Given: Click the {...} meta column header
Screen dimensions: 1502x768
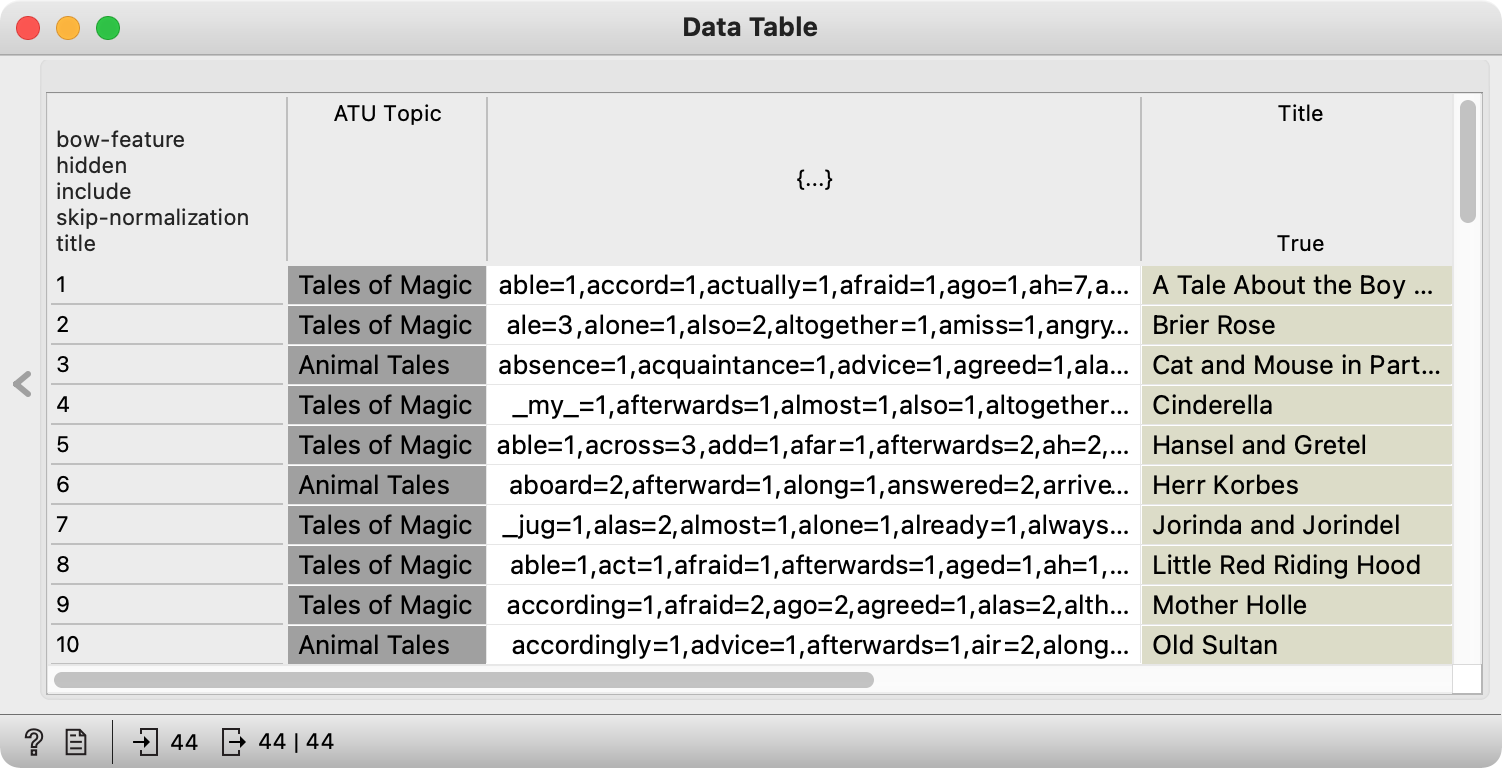Looking at the screenshot, I should coord(814,179).
